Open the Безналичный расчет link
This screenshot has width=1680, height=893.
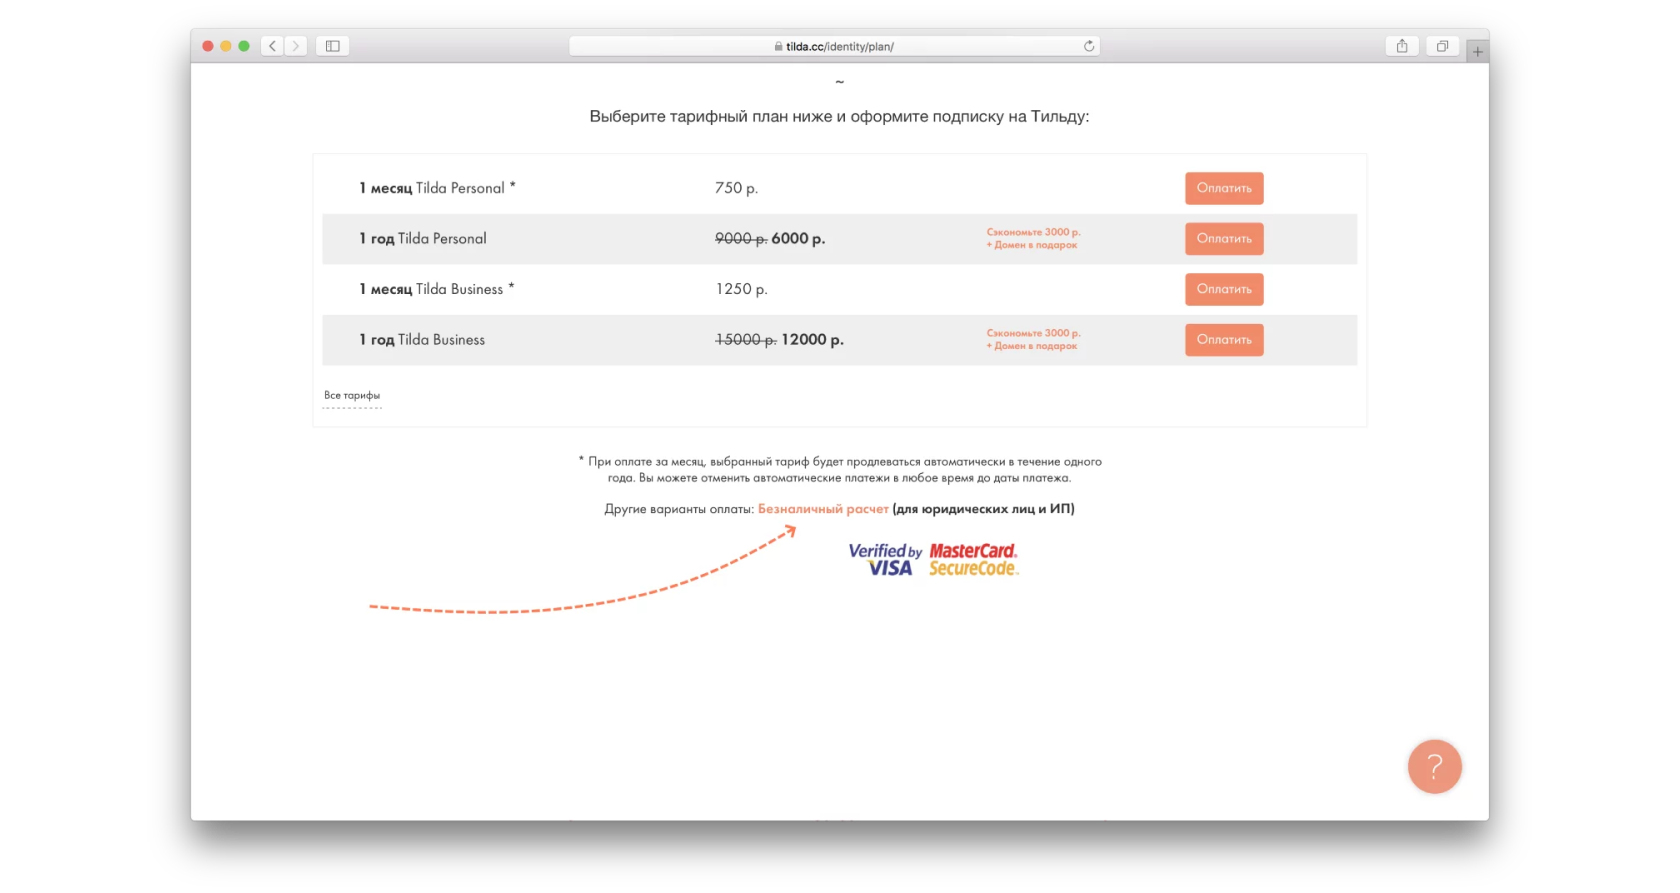(x=823, y=509)
